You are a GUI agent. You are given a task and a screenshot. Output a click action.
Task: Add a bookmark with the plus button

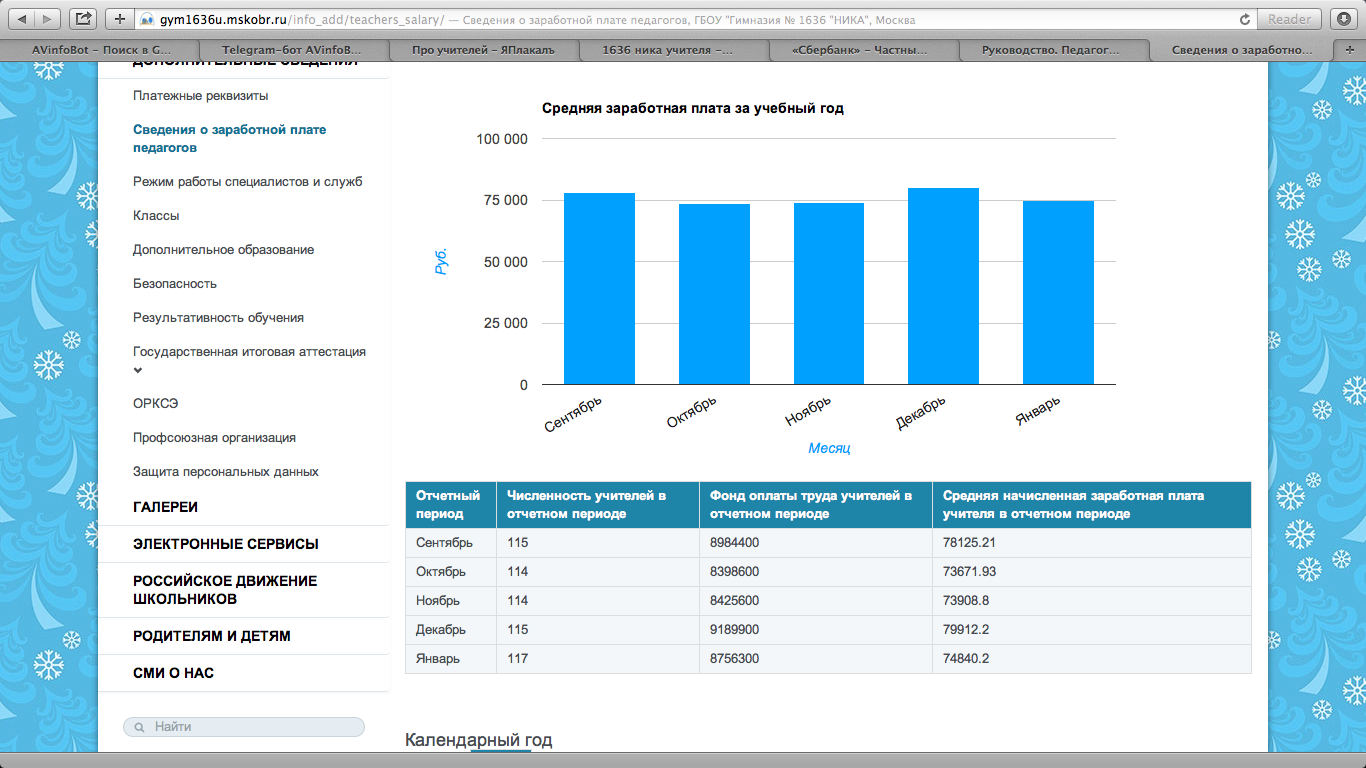119,19
